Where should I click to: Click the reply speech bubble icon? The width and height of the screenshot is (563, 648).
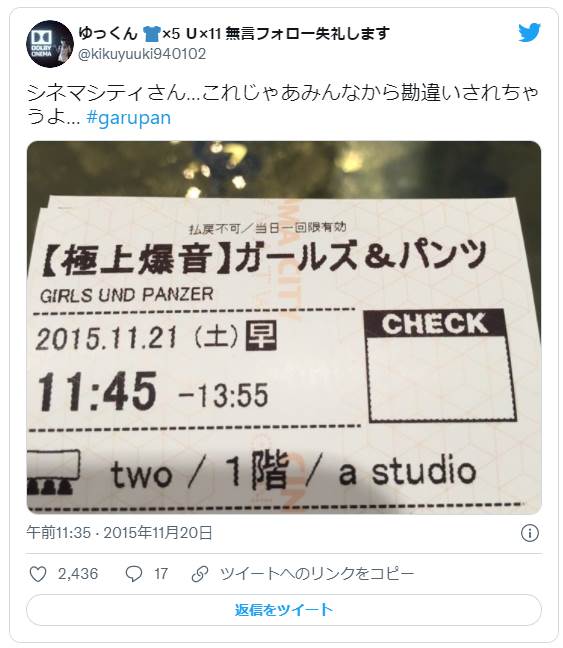[x=134, y=574]
